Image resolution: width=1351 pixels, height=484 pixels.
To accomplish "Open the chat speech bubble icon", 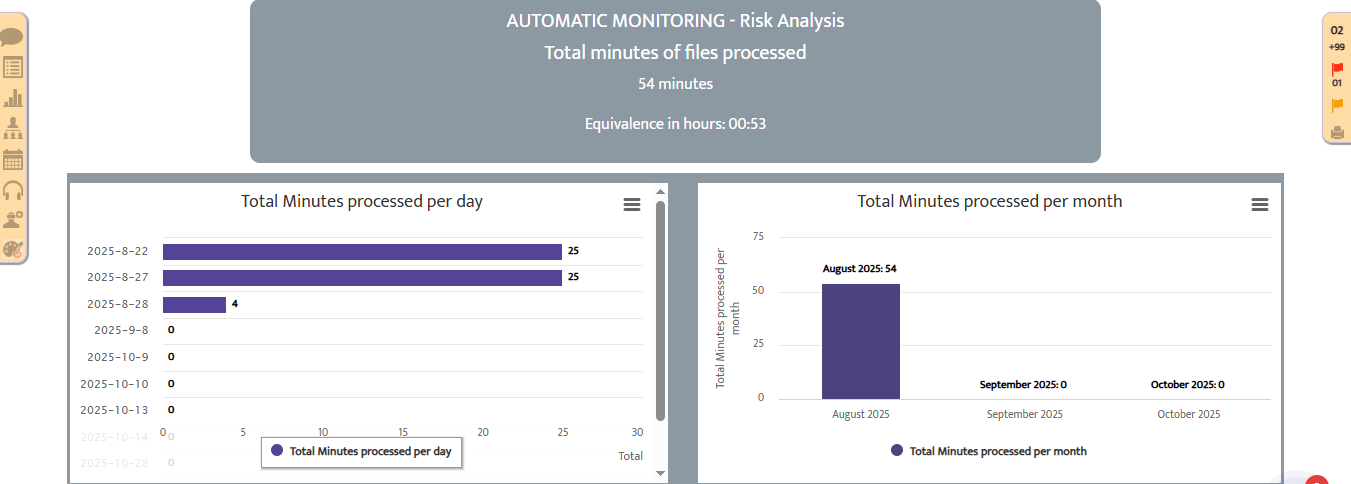I will coord(13,38).
